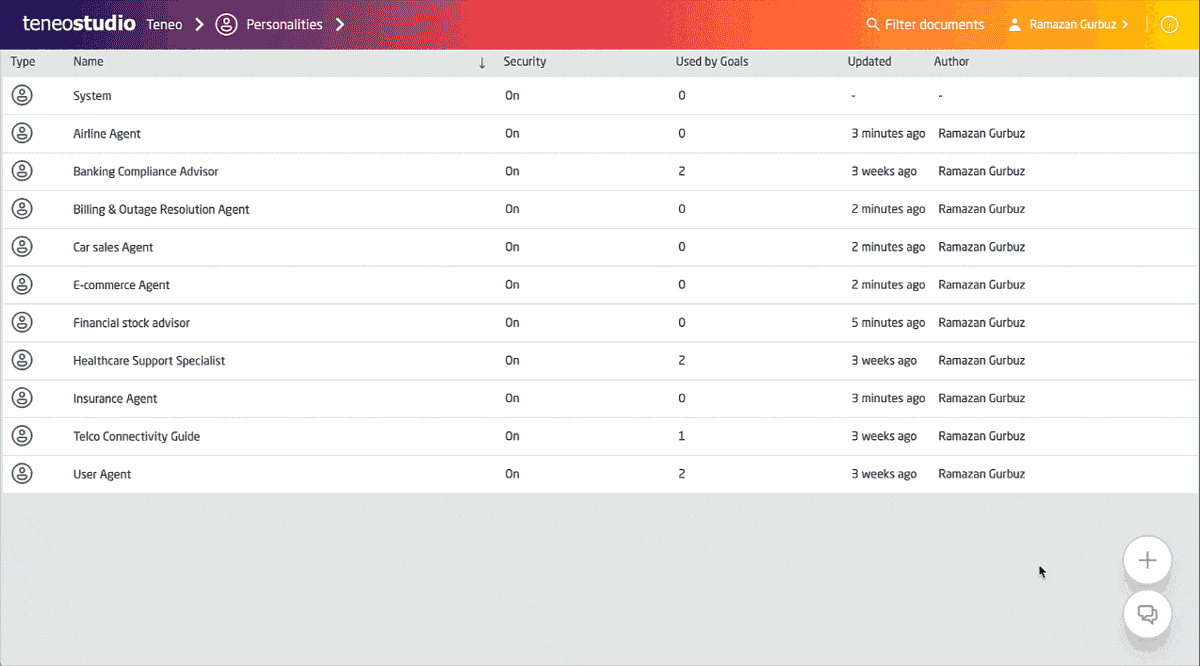The image size is (1200, 666).
Task: Open the chat bubble Try Out button
Action: pyautogui.click(x=1147, y=614)
